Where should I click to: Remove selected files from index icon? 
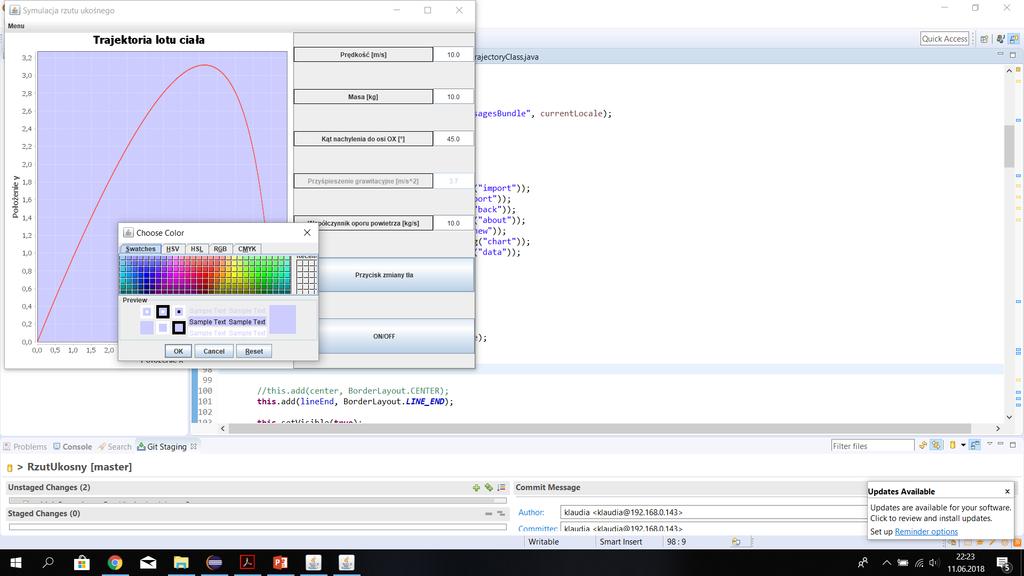point(488,514)
